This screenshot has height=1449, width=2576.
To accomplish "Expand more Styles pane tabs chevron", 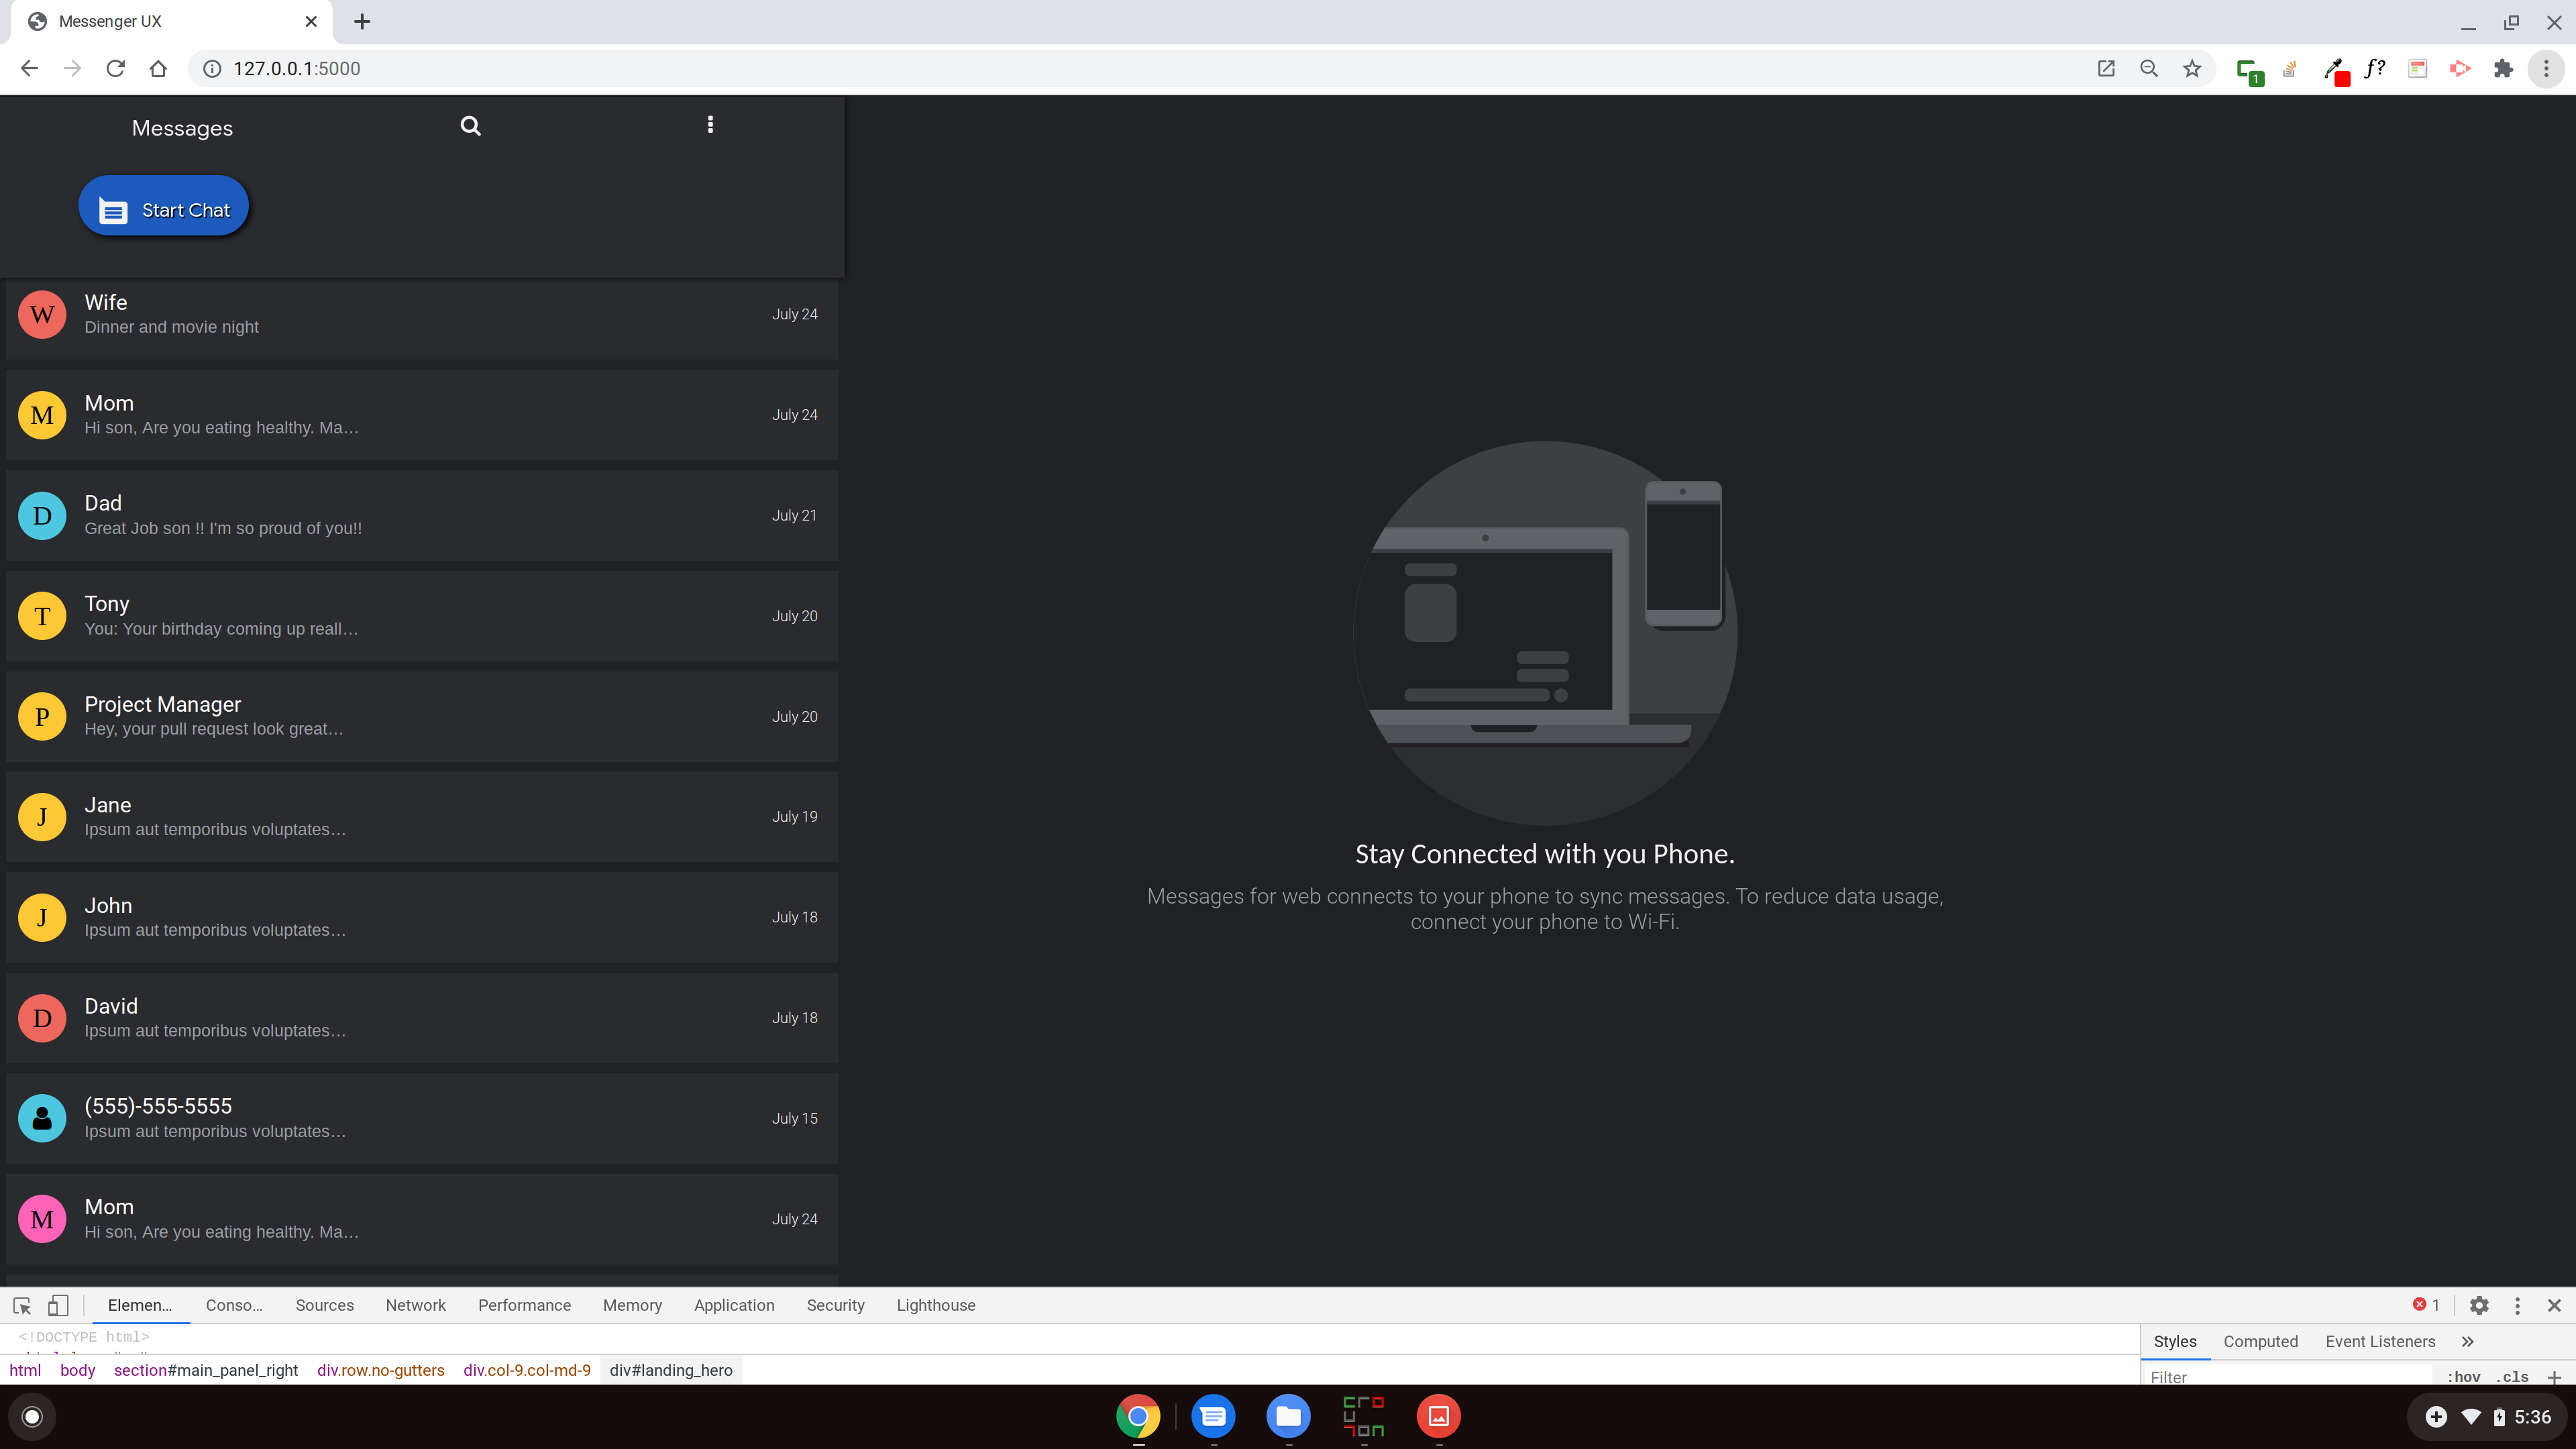I will pos(2467,1341).
